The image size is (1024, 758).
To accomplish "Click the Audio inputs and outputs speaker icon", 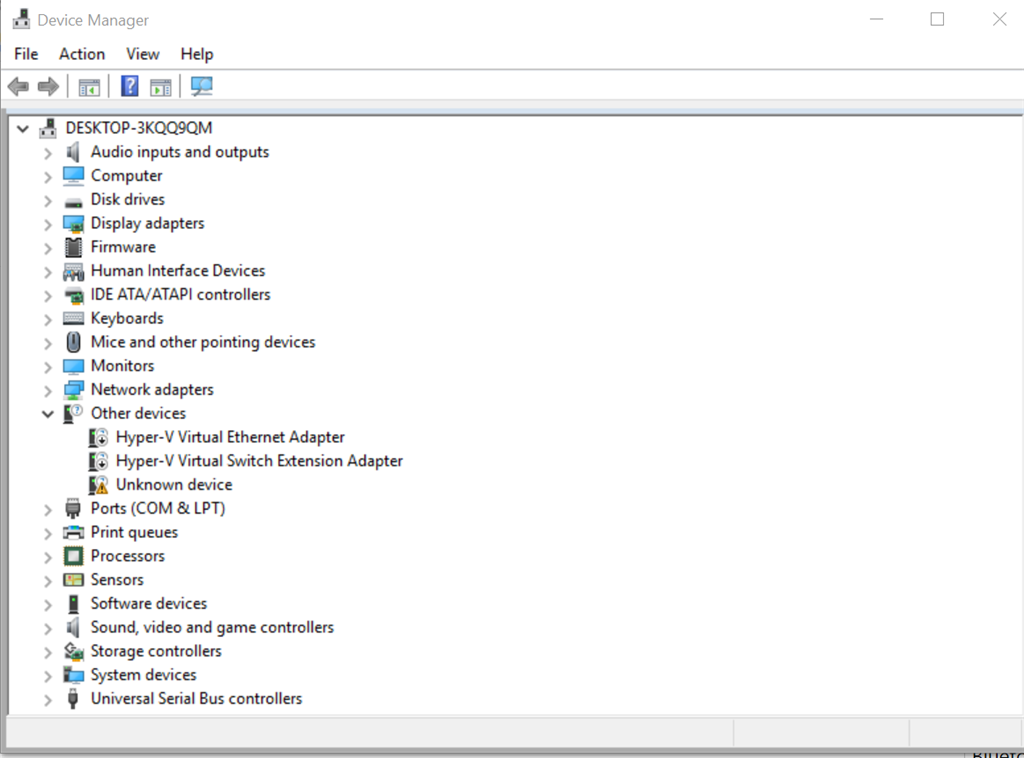I will pyautogui.click(x=73, y=152).
